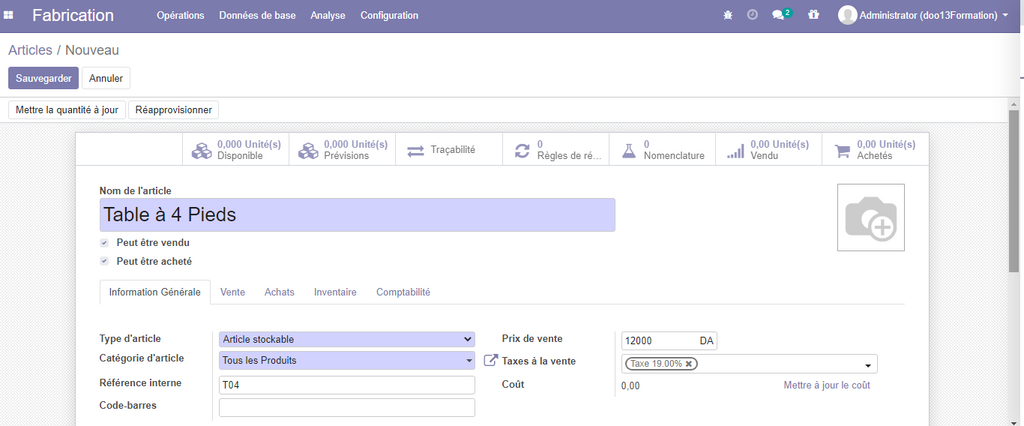Screen dimensions: 1024x426
Task: Open the apps grid menu icon
Action: pos(9,15)
